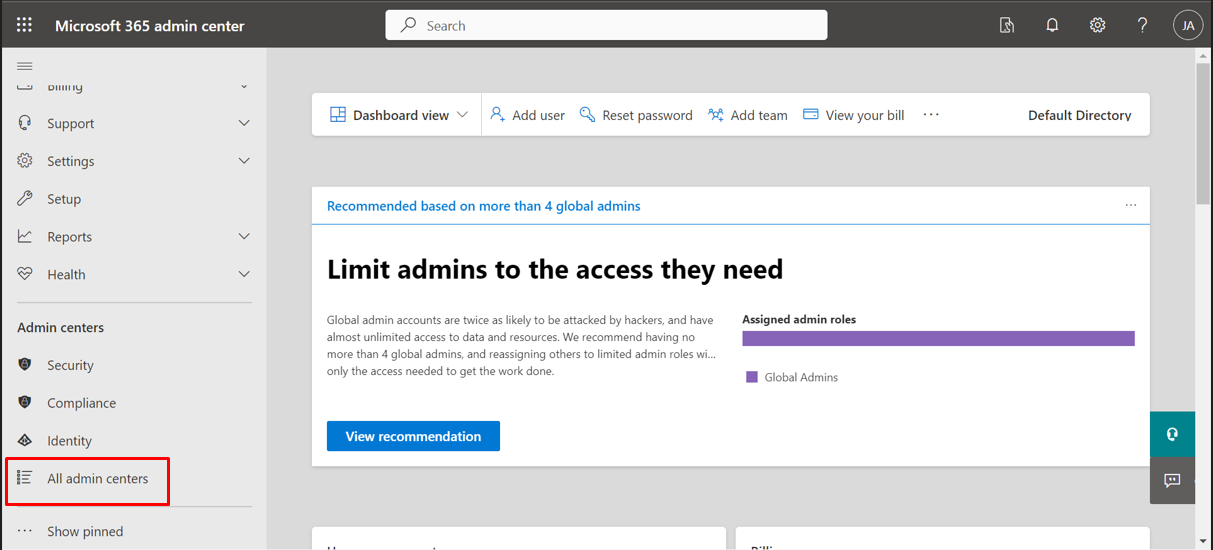
Task: Click Add team in toolbar
Action: click(748, 115)
